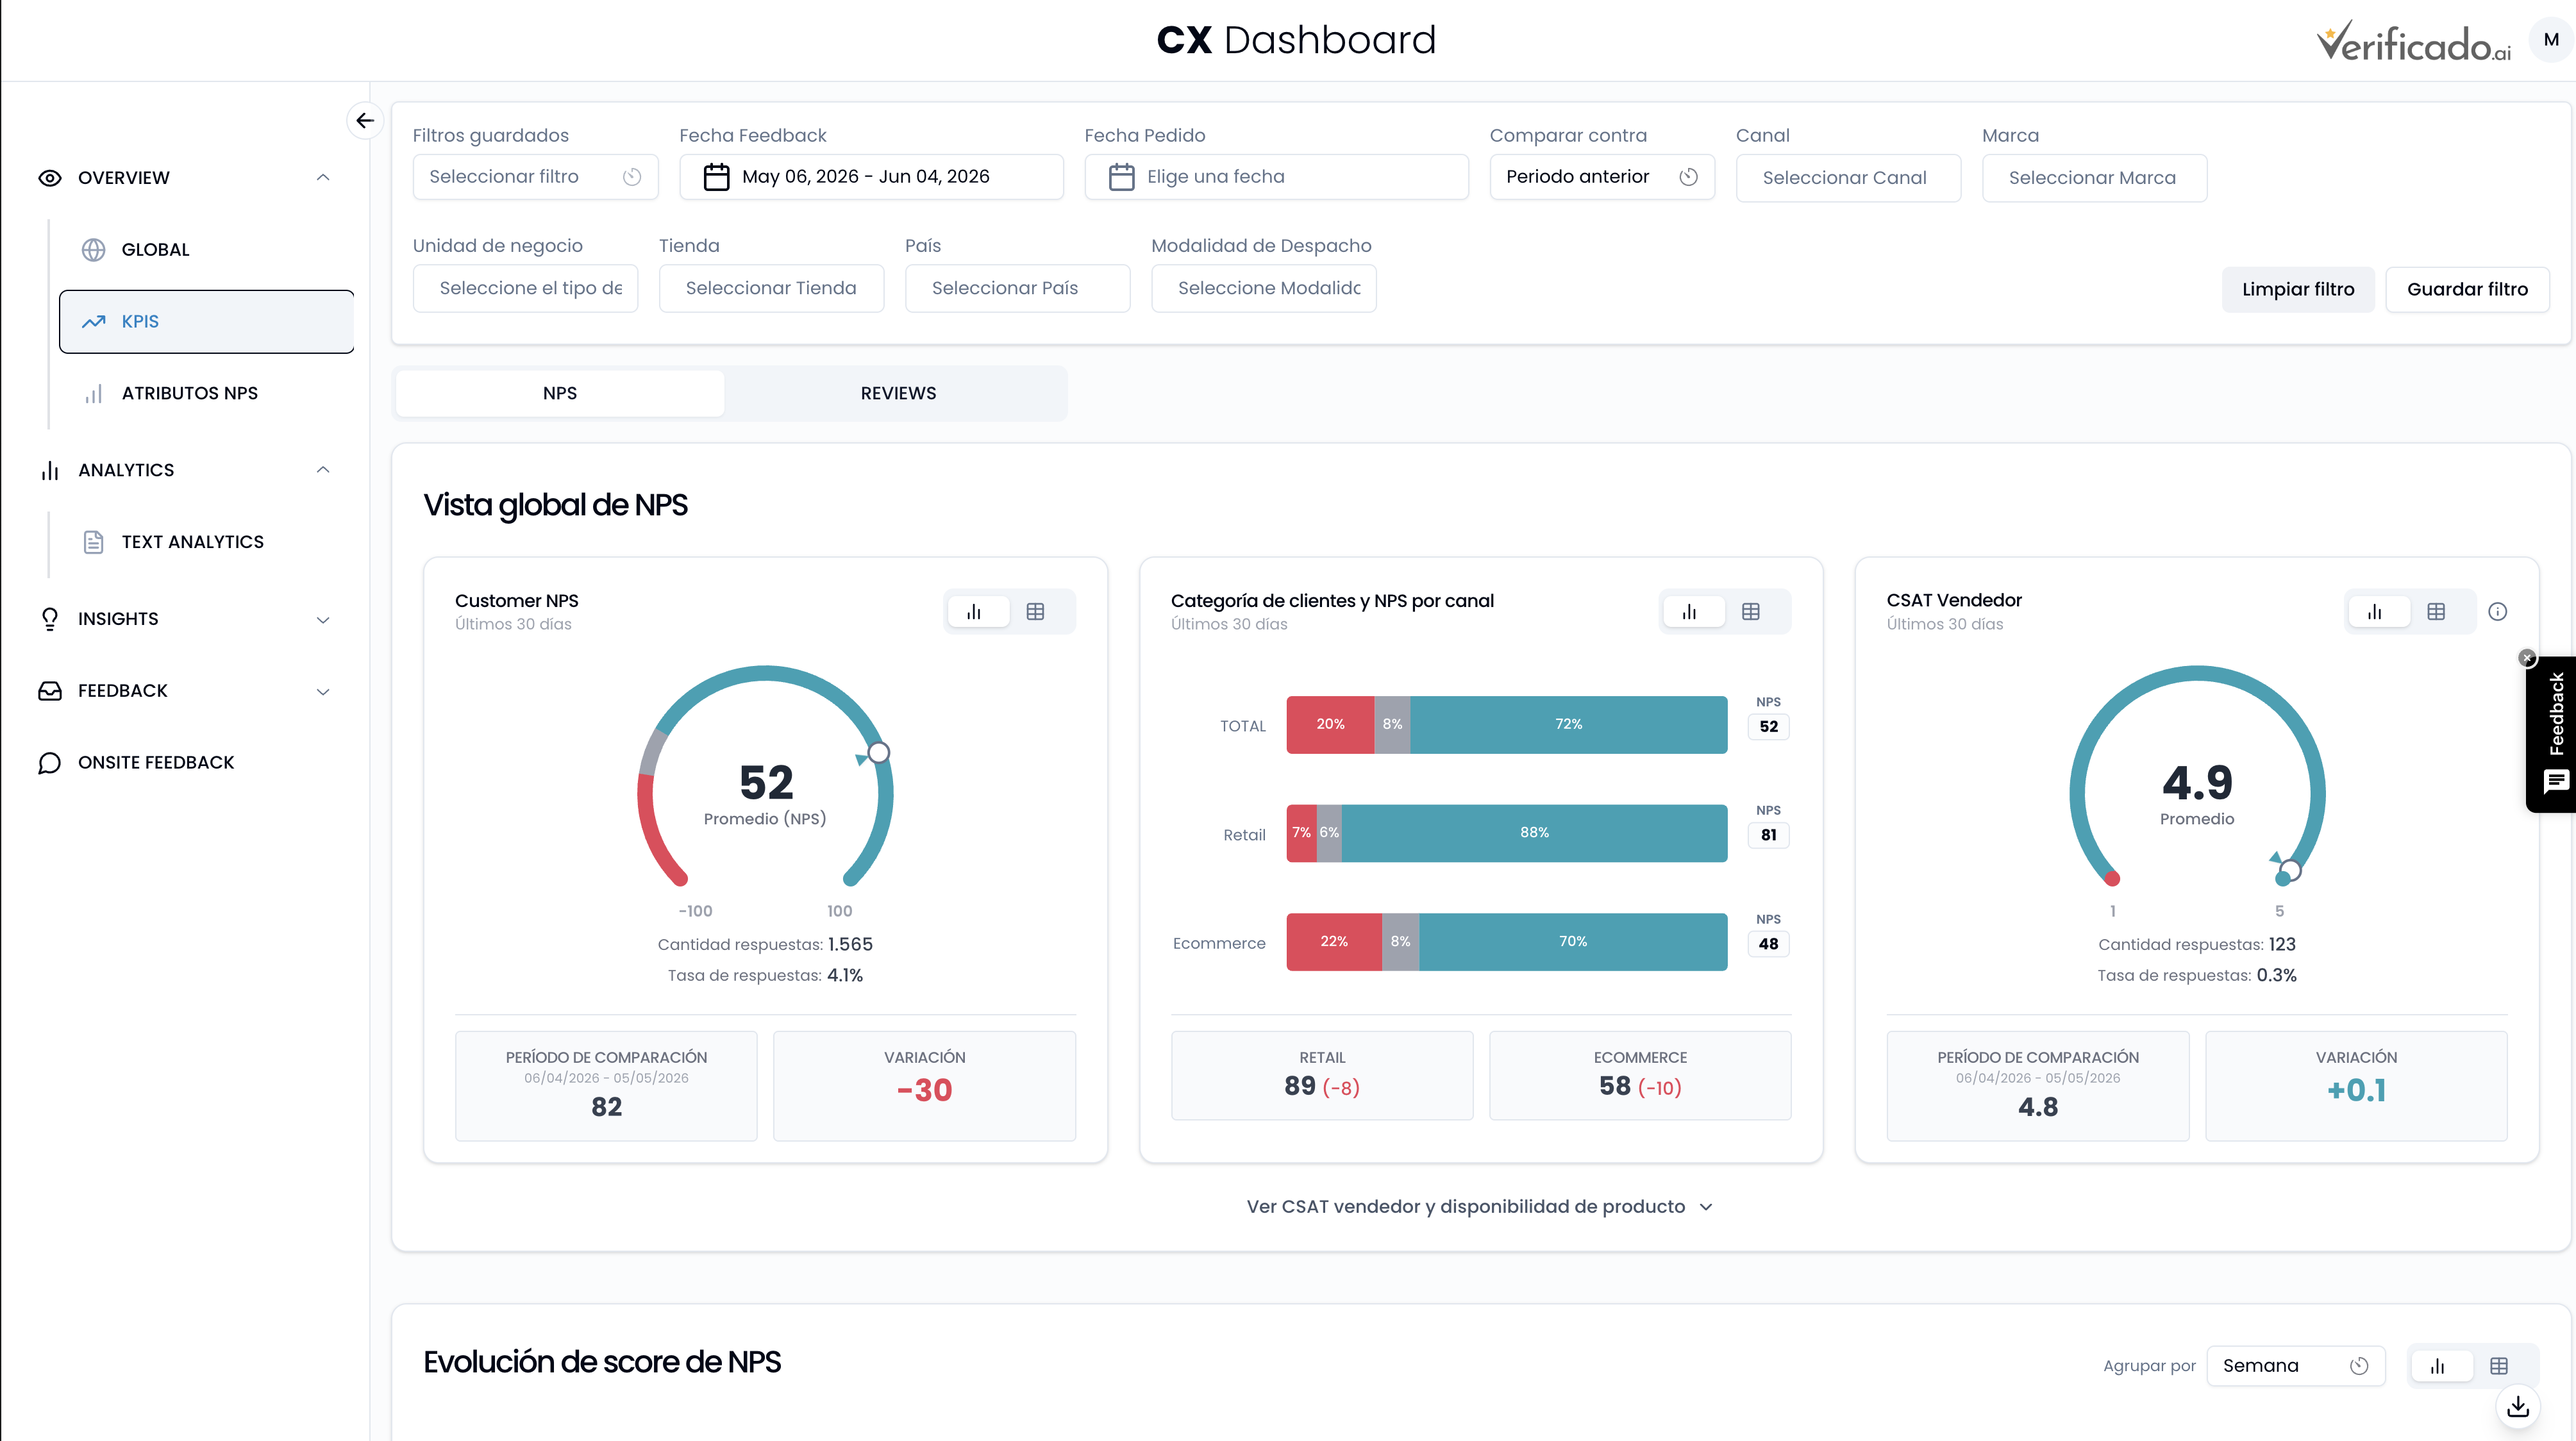The image size is (2576, 1441).
Task: Open Atributos NPS sidebar item
Action: pyautogui.click(x=206, y=394)
